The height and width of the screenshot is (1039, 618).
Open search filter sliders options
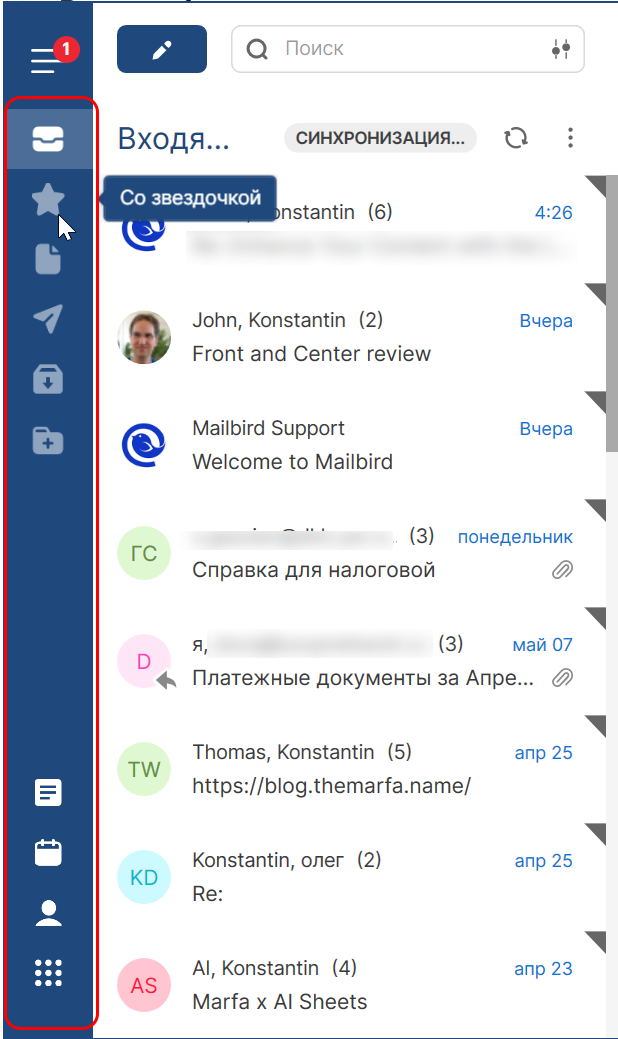[x=561, y=49]
